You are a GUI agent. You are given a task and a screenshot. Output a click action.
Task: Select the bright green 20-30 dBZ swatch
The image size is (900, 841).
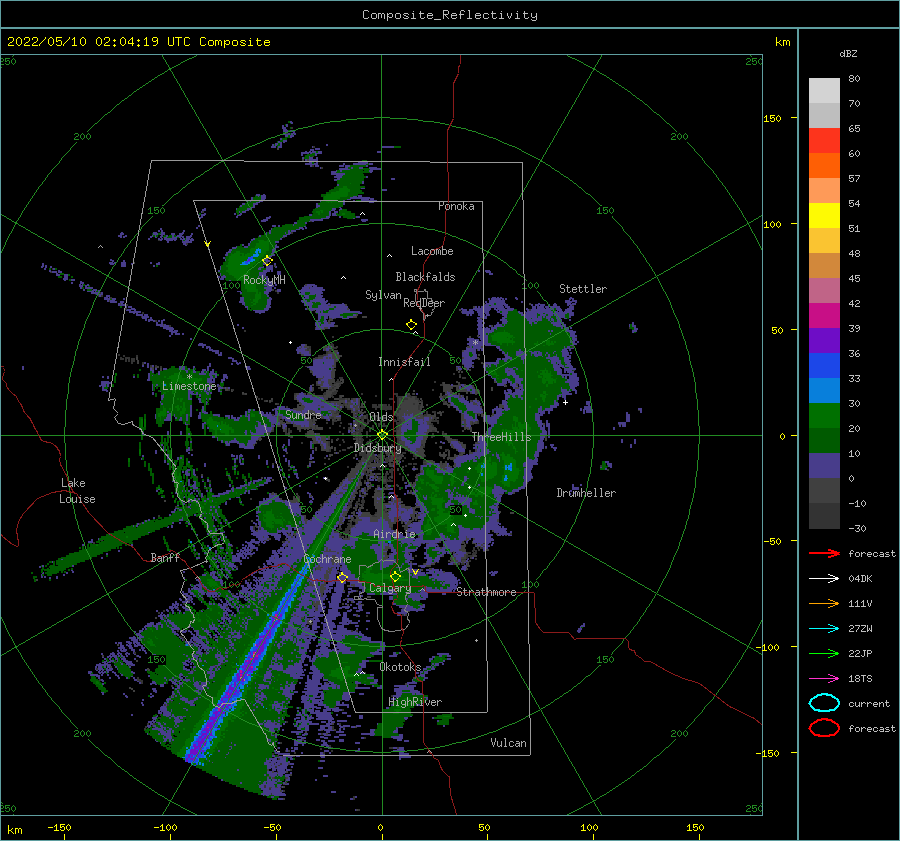coord(824,415)
